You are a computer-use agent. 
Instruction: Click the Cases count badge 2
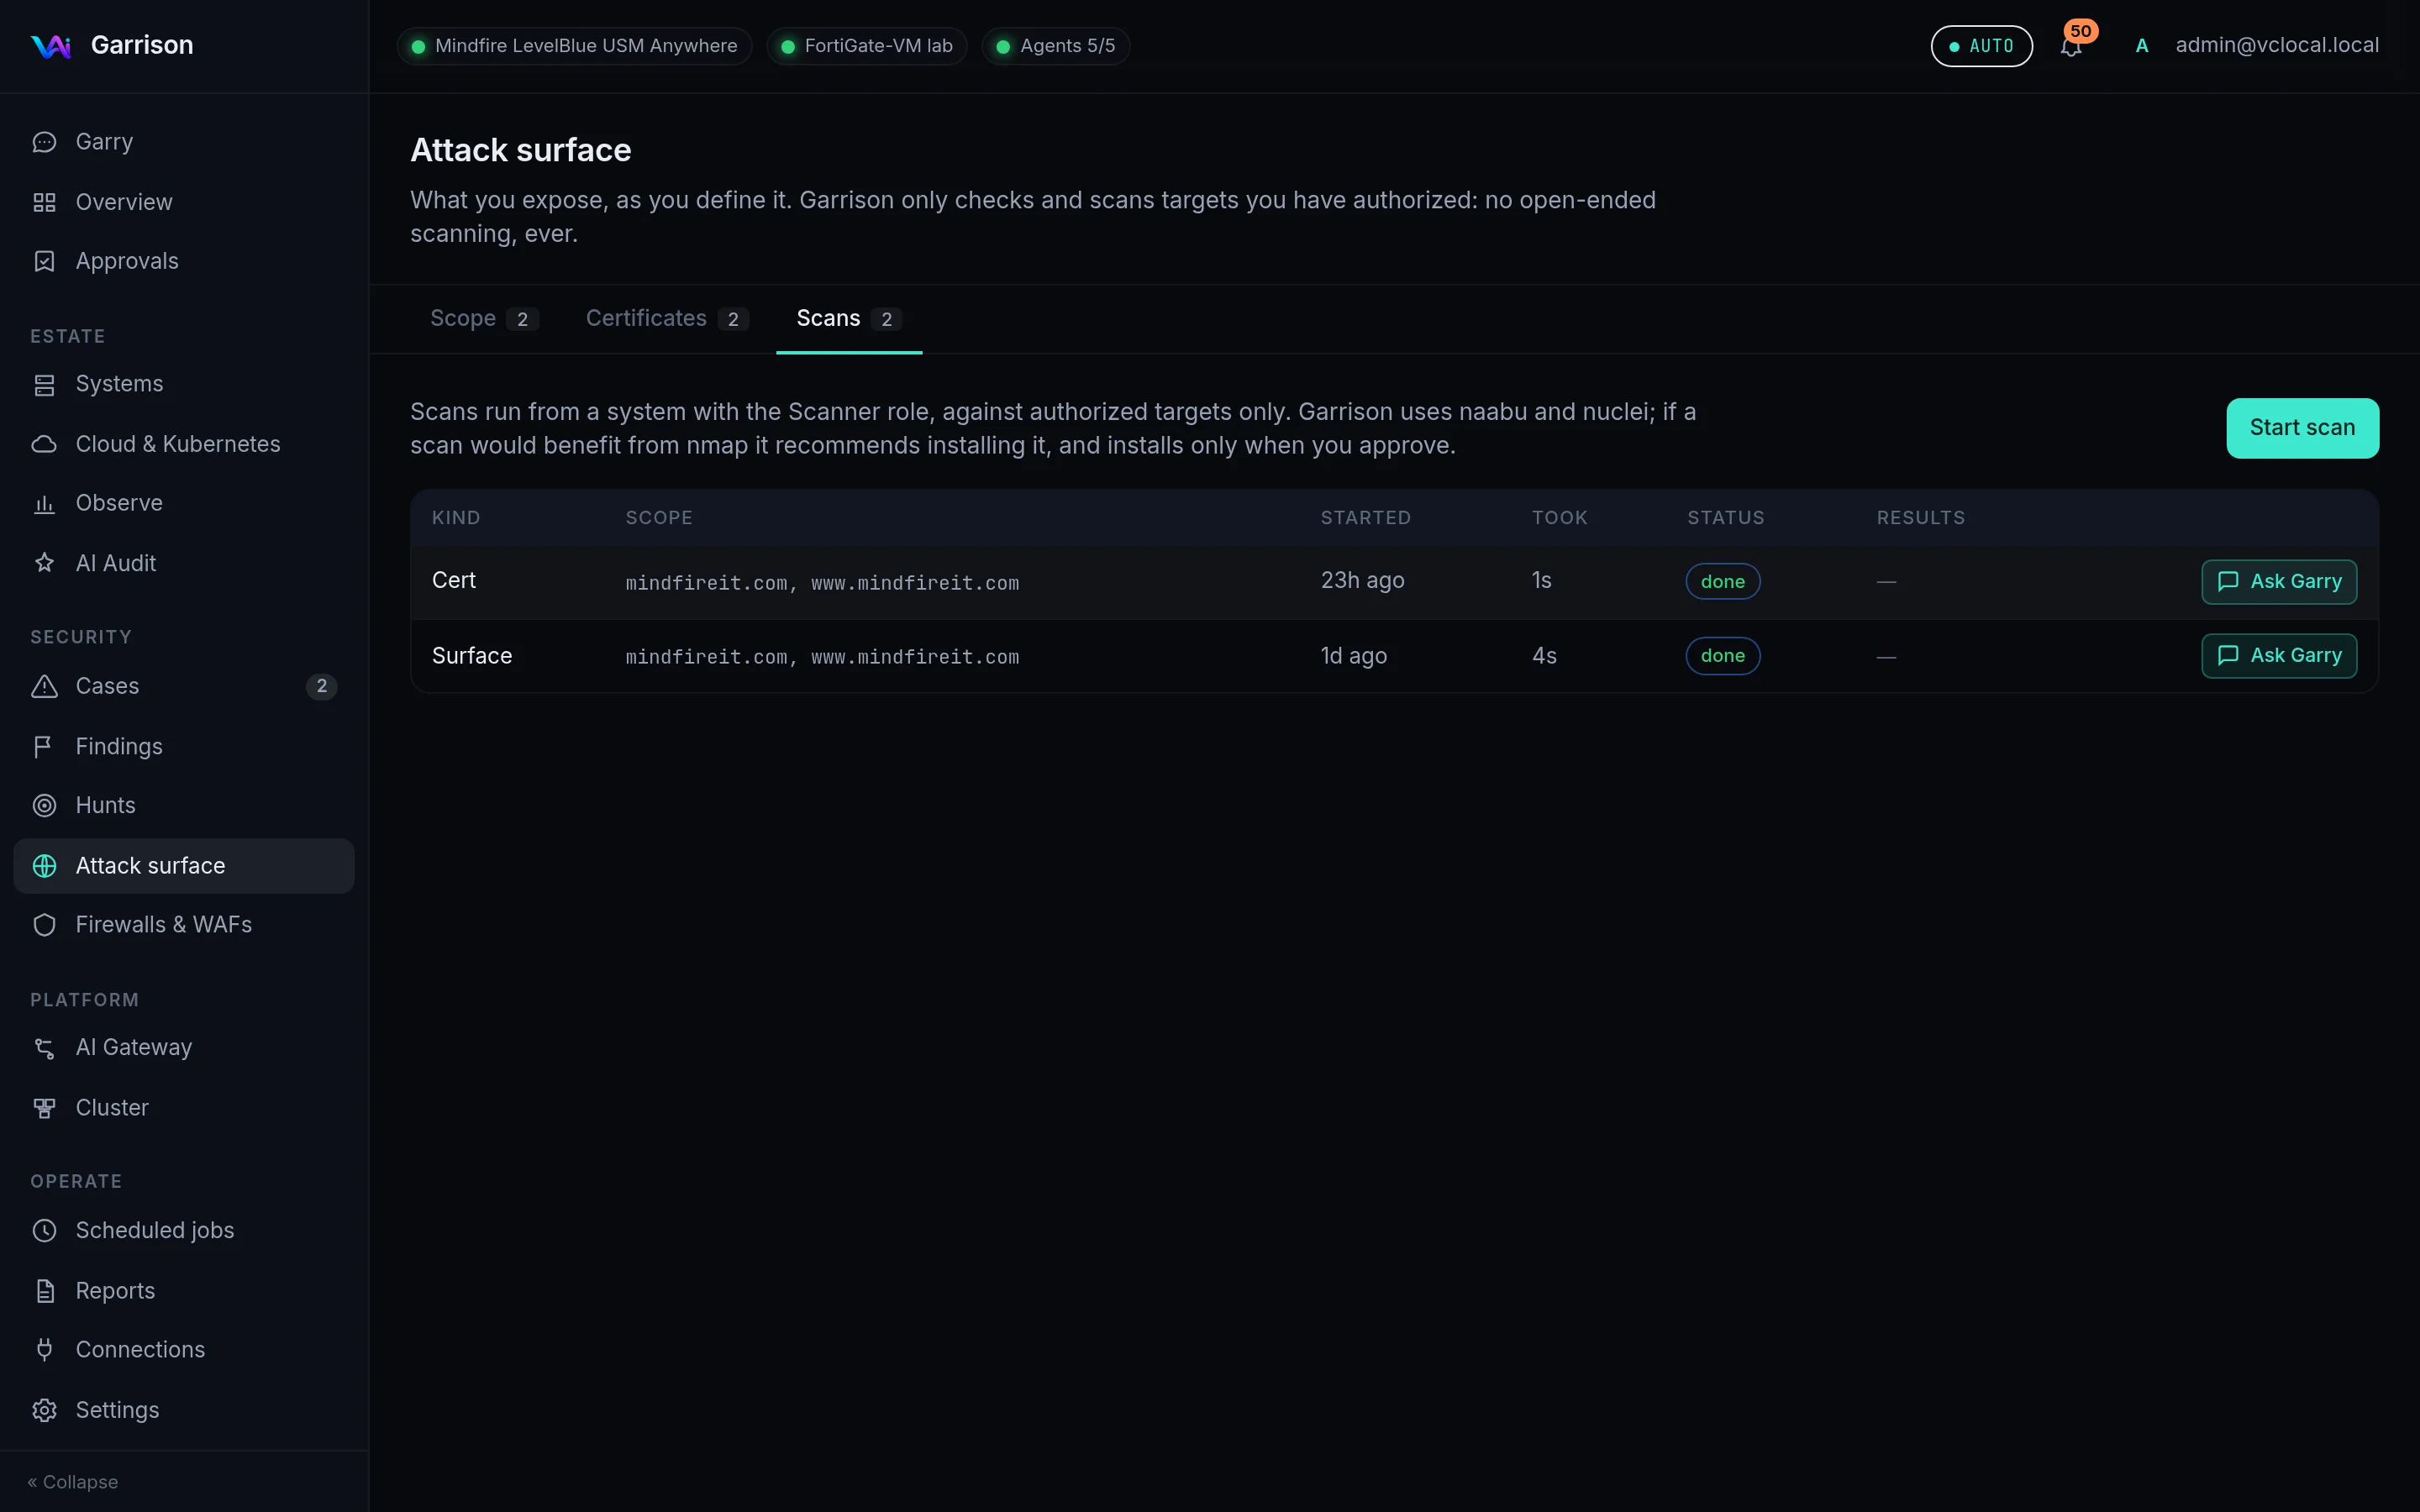point(321,686)
